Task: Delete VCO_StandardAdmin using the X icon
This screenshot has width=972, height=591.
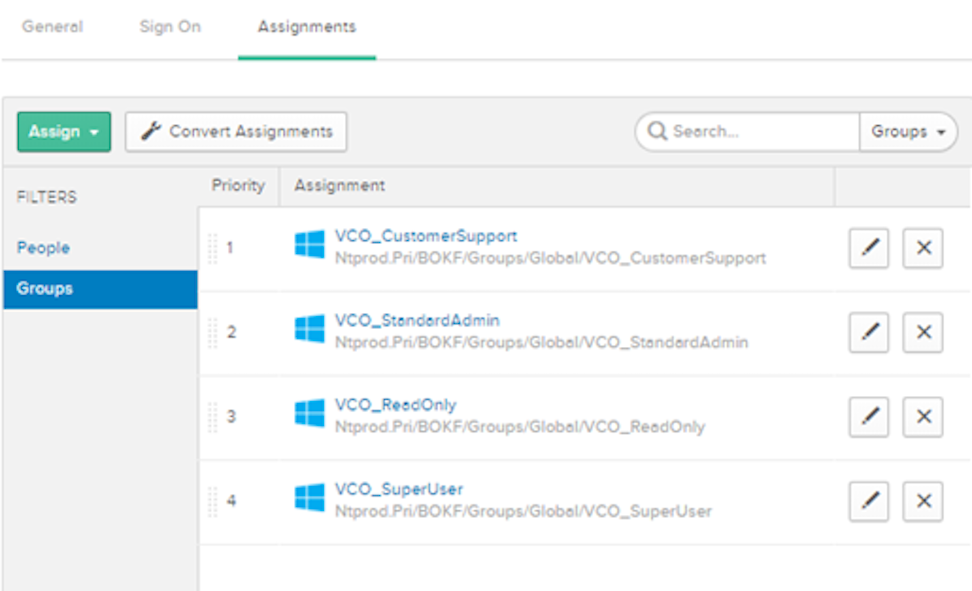Action: (923, 332)
